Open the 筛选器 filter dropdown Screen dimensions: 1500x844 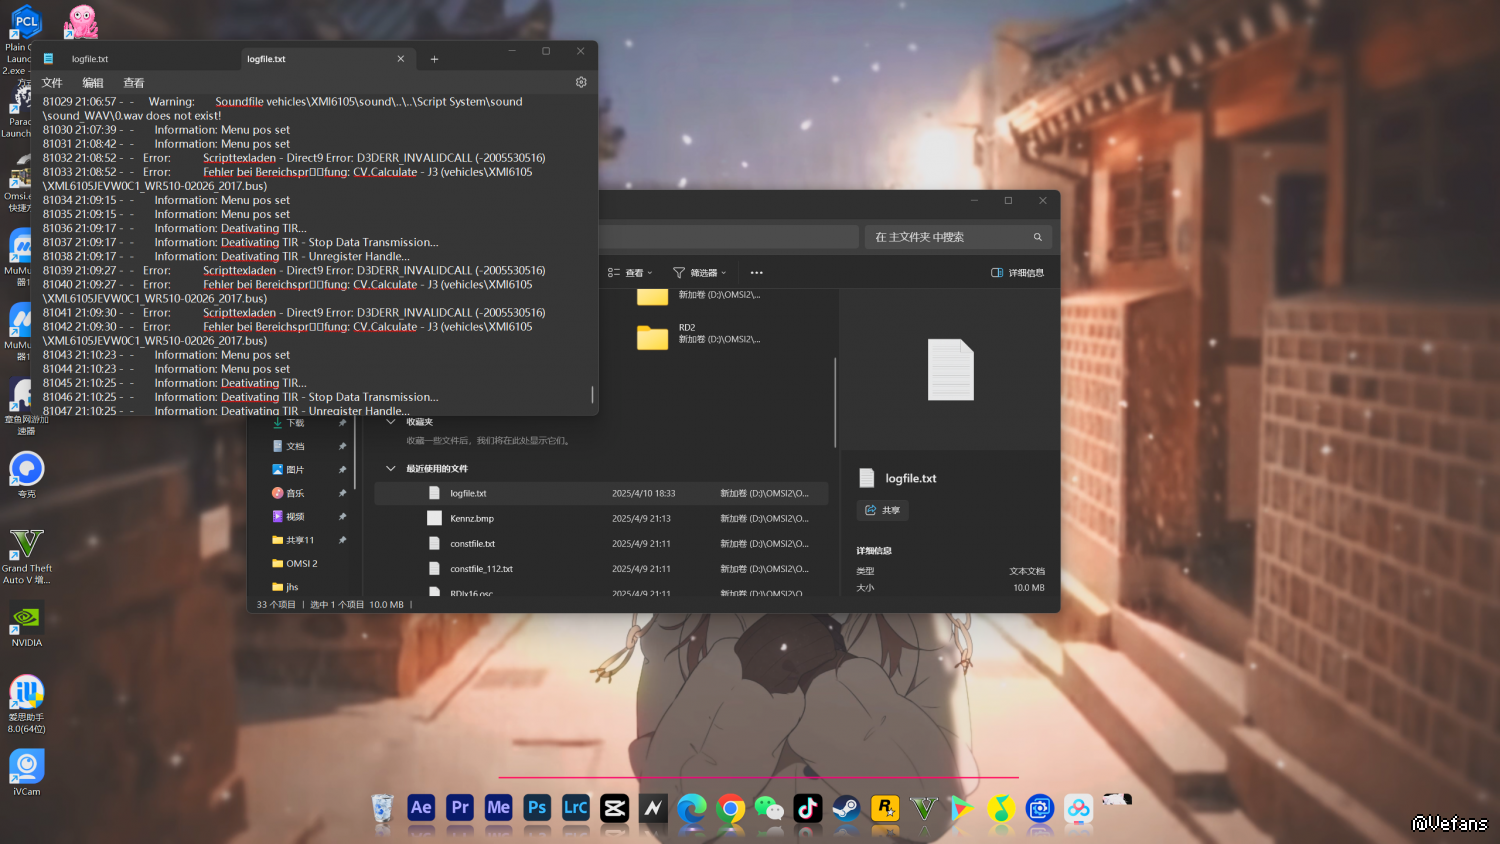[700, 273]
